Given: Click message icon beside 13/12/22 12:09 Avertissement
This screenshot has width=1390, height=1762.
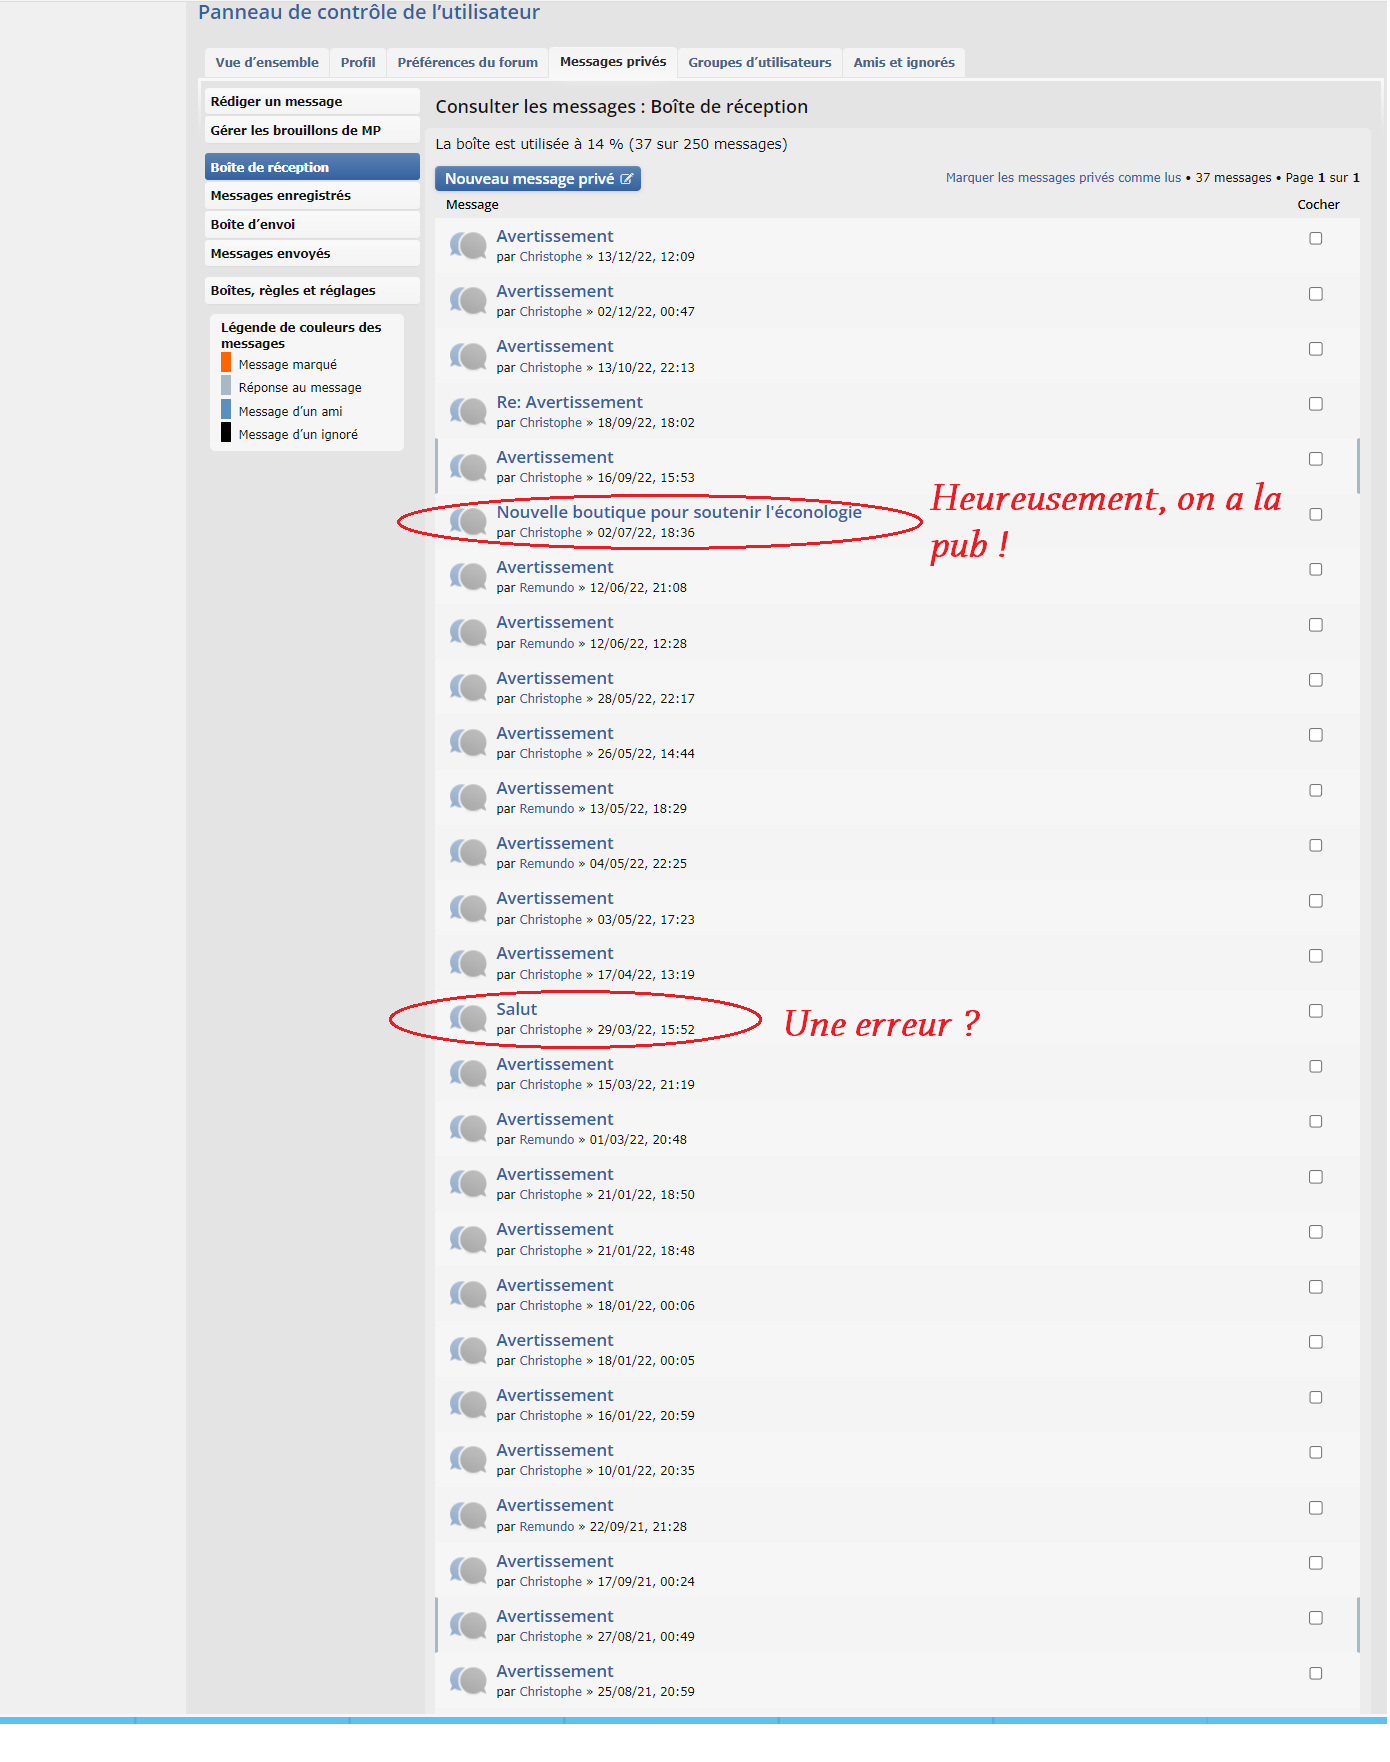Looking at the screenshot, I should (468, 245).
